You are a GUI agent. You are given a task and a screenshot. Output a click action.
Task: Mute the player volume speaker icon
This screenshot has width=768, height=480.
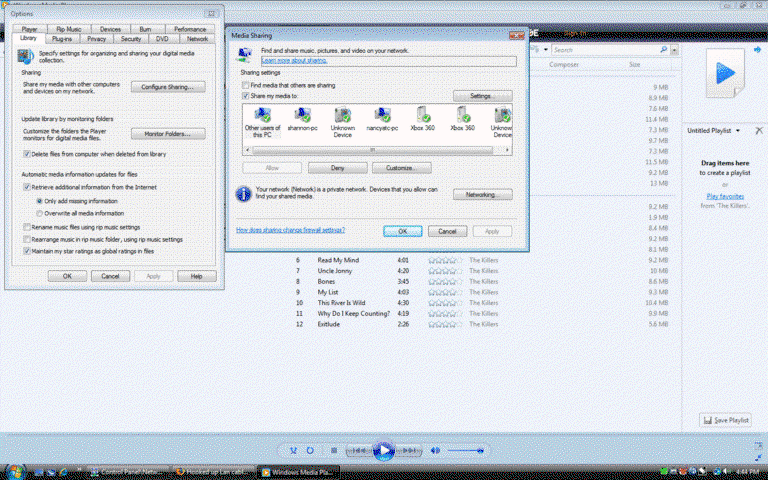tap(435, 451)
